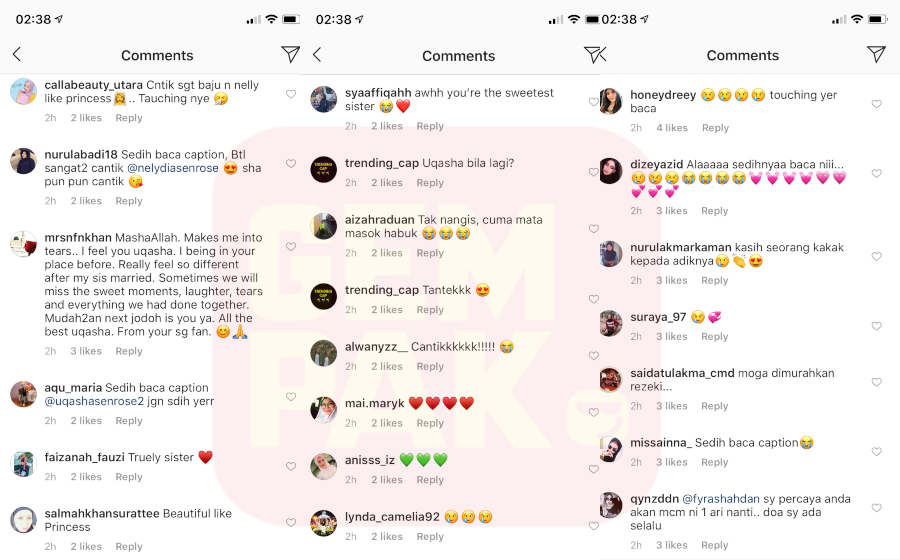900x560 pixels.
Task: Open the @uqashasenrose2 mention link
Action: (x=94, y=401)
